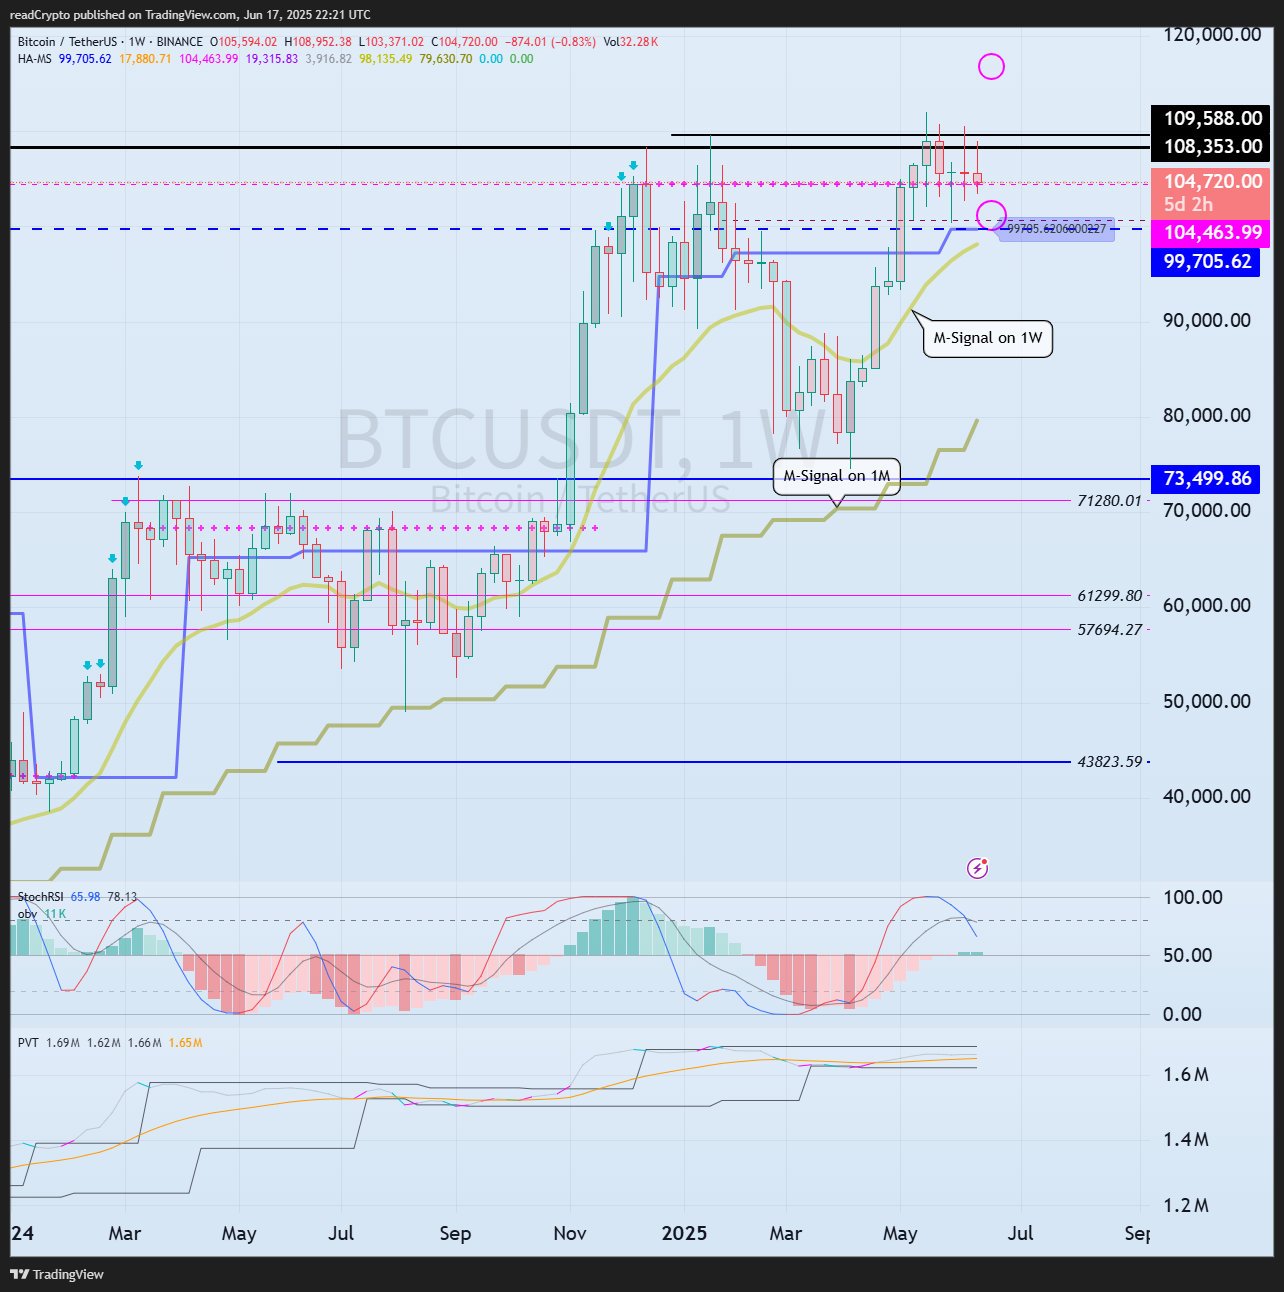
Task: Click the readCrypto published header text
Action: 190,14
